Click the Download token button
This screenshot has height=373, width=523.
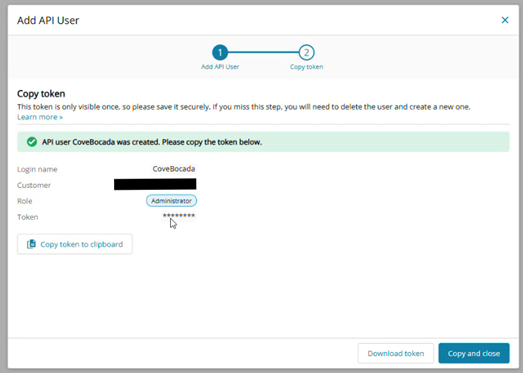(396, 353)
